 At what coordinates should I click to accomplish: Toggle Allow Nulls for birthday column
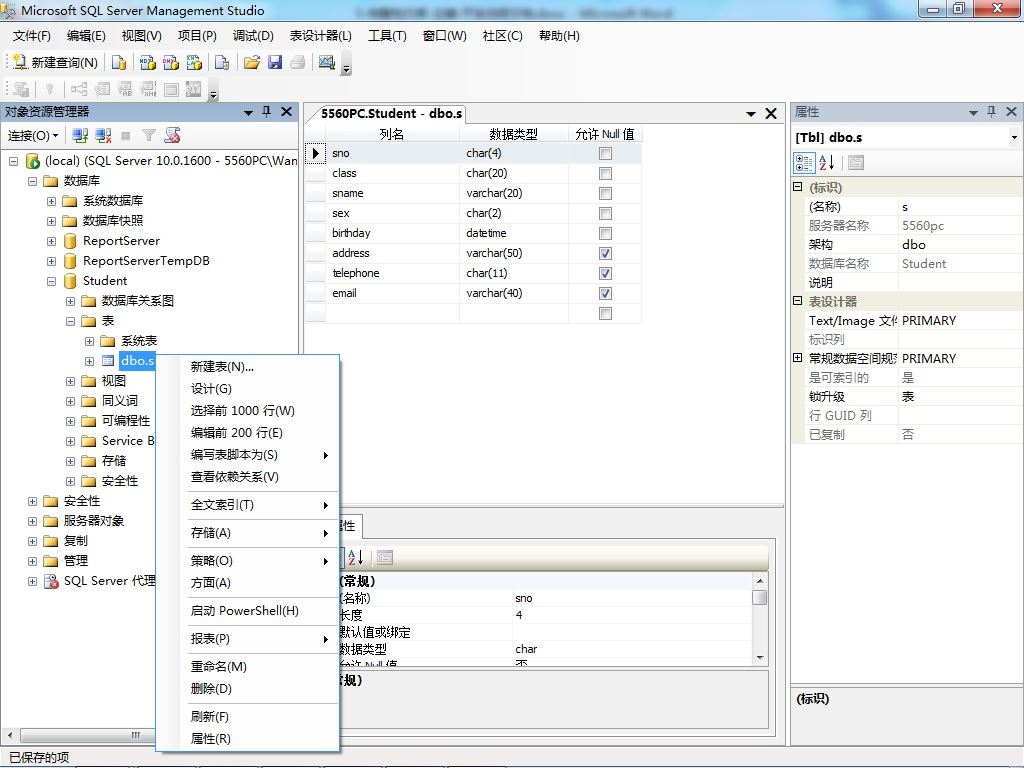pyautogui.click(x=605, y=233)
